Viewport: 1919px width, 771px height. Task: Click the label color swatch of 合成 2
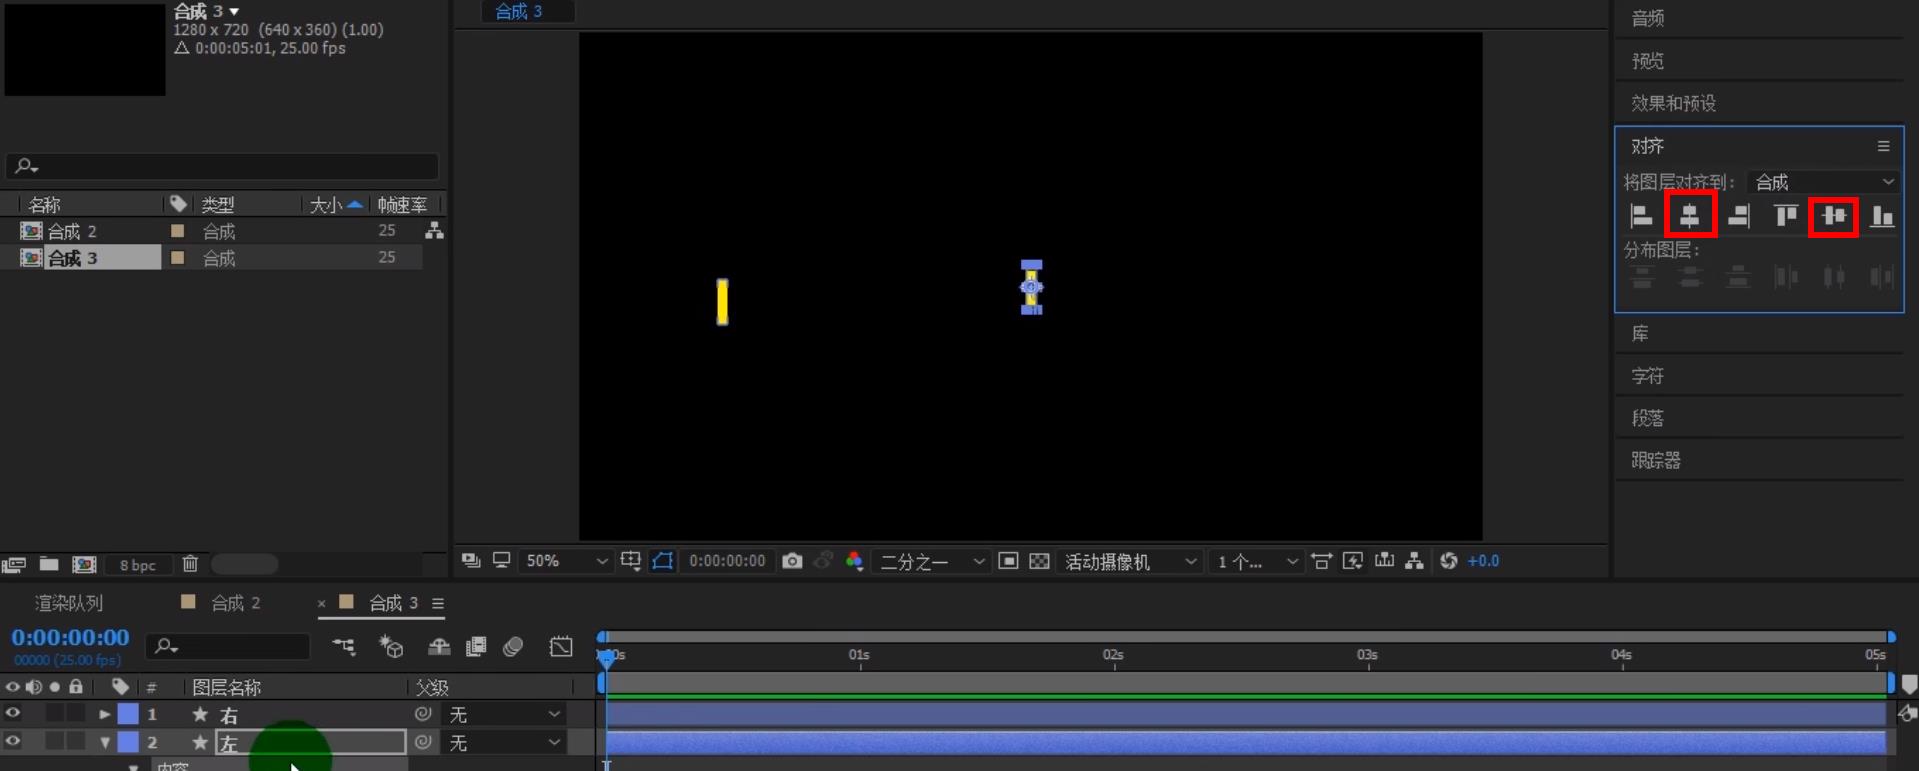click(178, 231)
